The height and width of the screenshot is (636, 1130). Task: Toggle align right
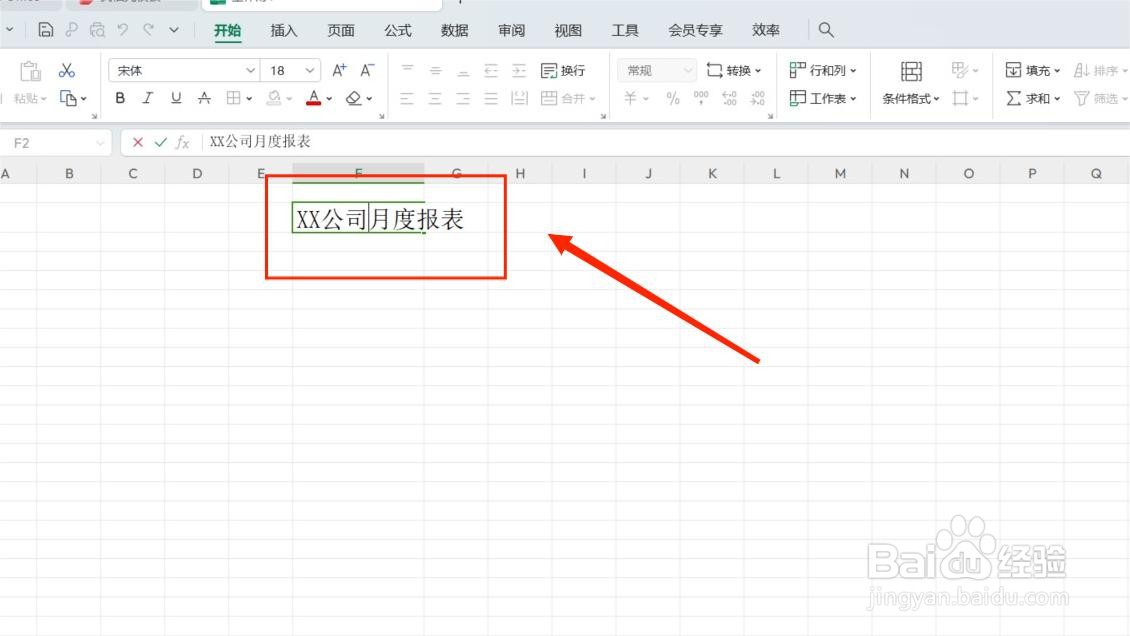tap(463, 98)
